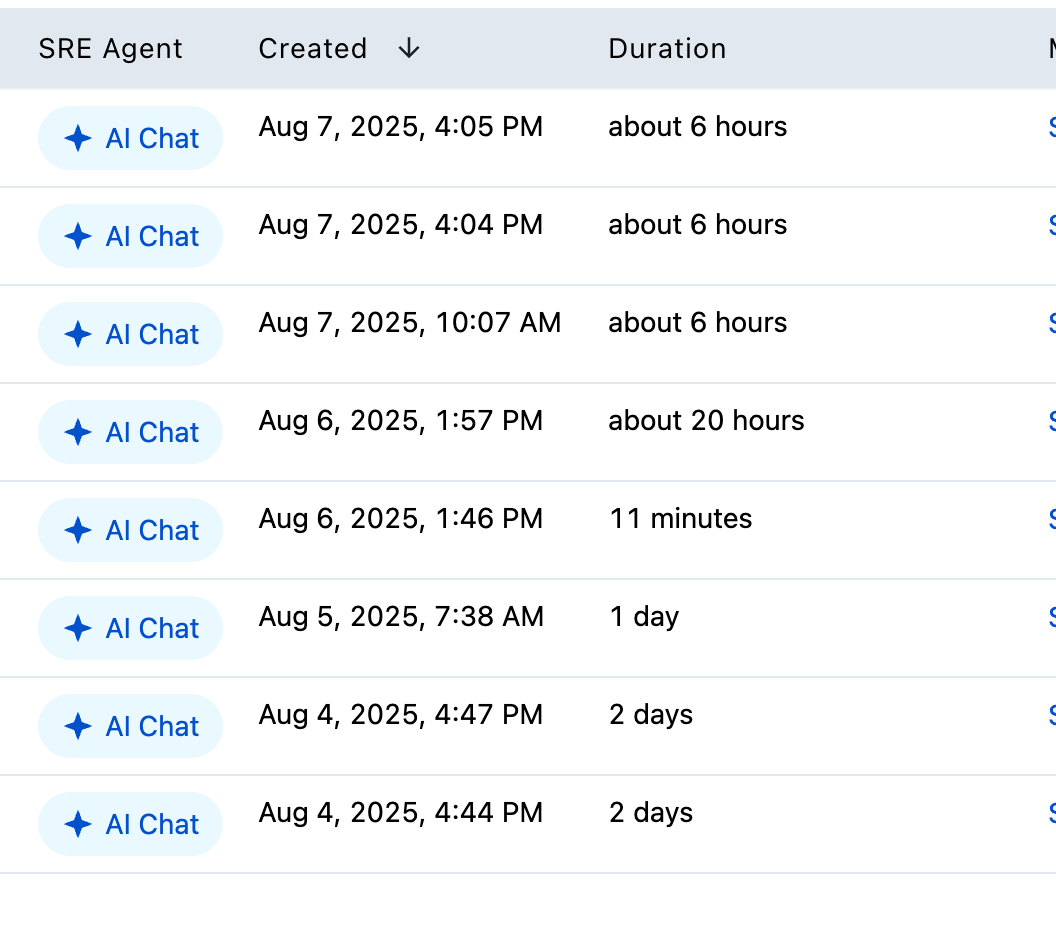
Task: Select the Created timestamp Aug 6, 1:46 PM
Action: [400, 518]
